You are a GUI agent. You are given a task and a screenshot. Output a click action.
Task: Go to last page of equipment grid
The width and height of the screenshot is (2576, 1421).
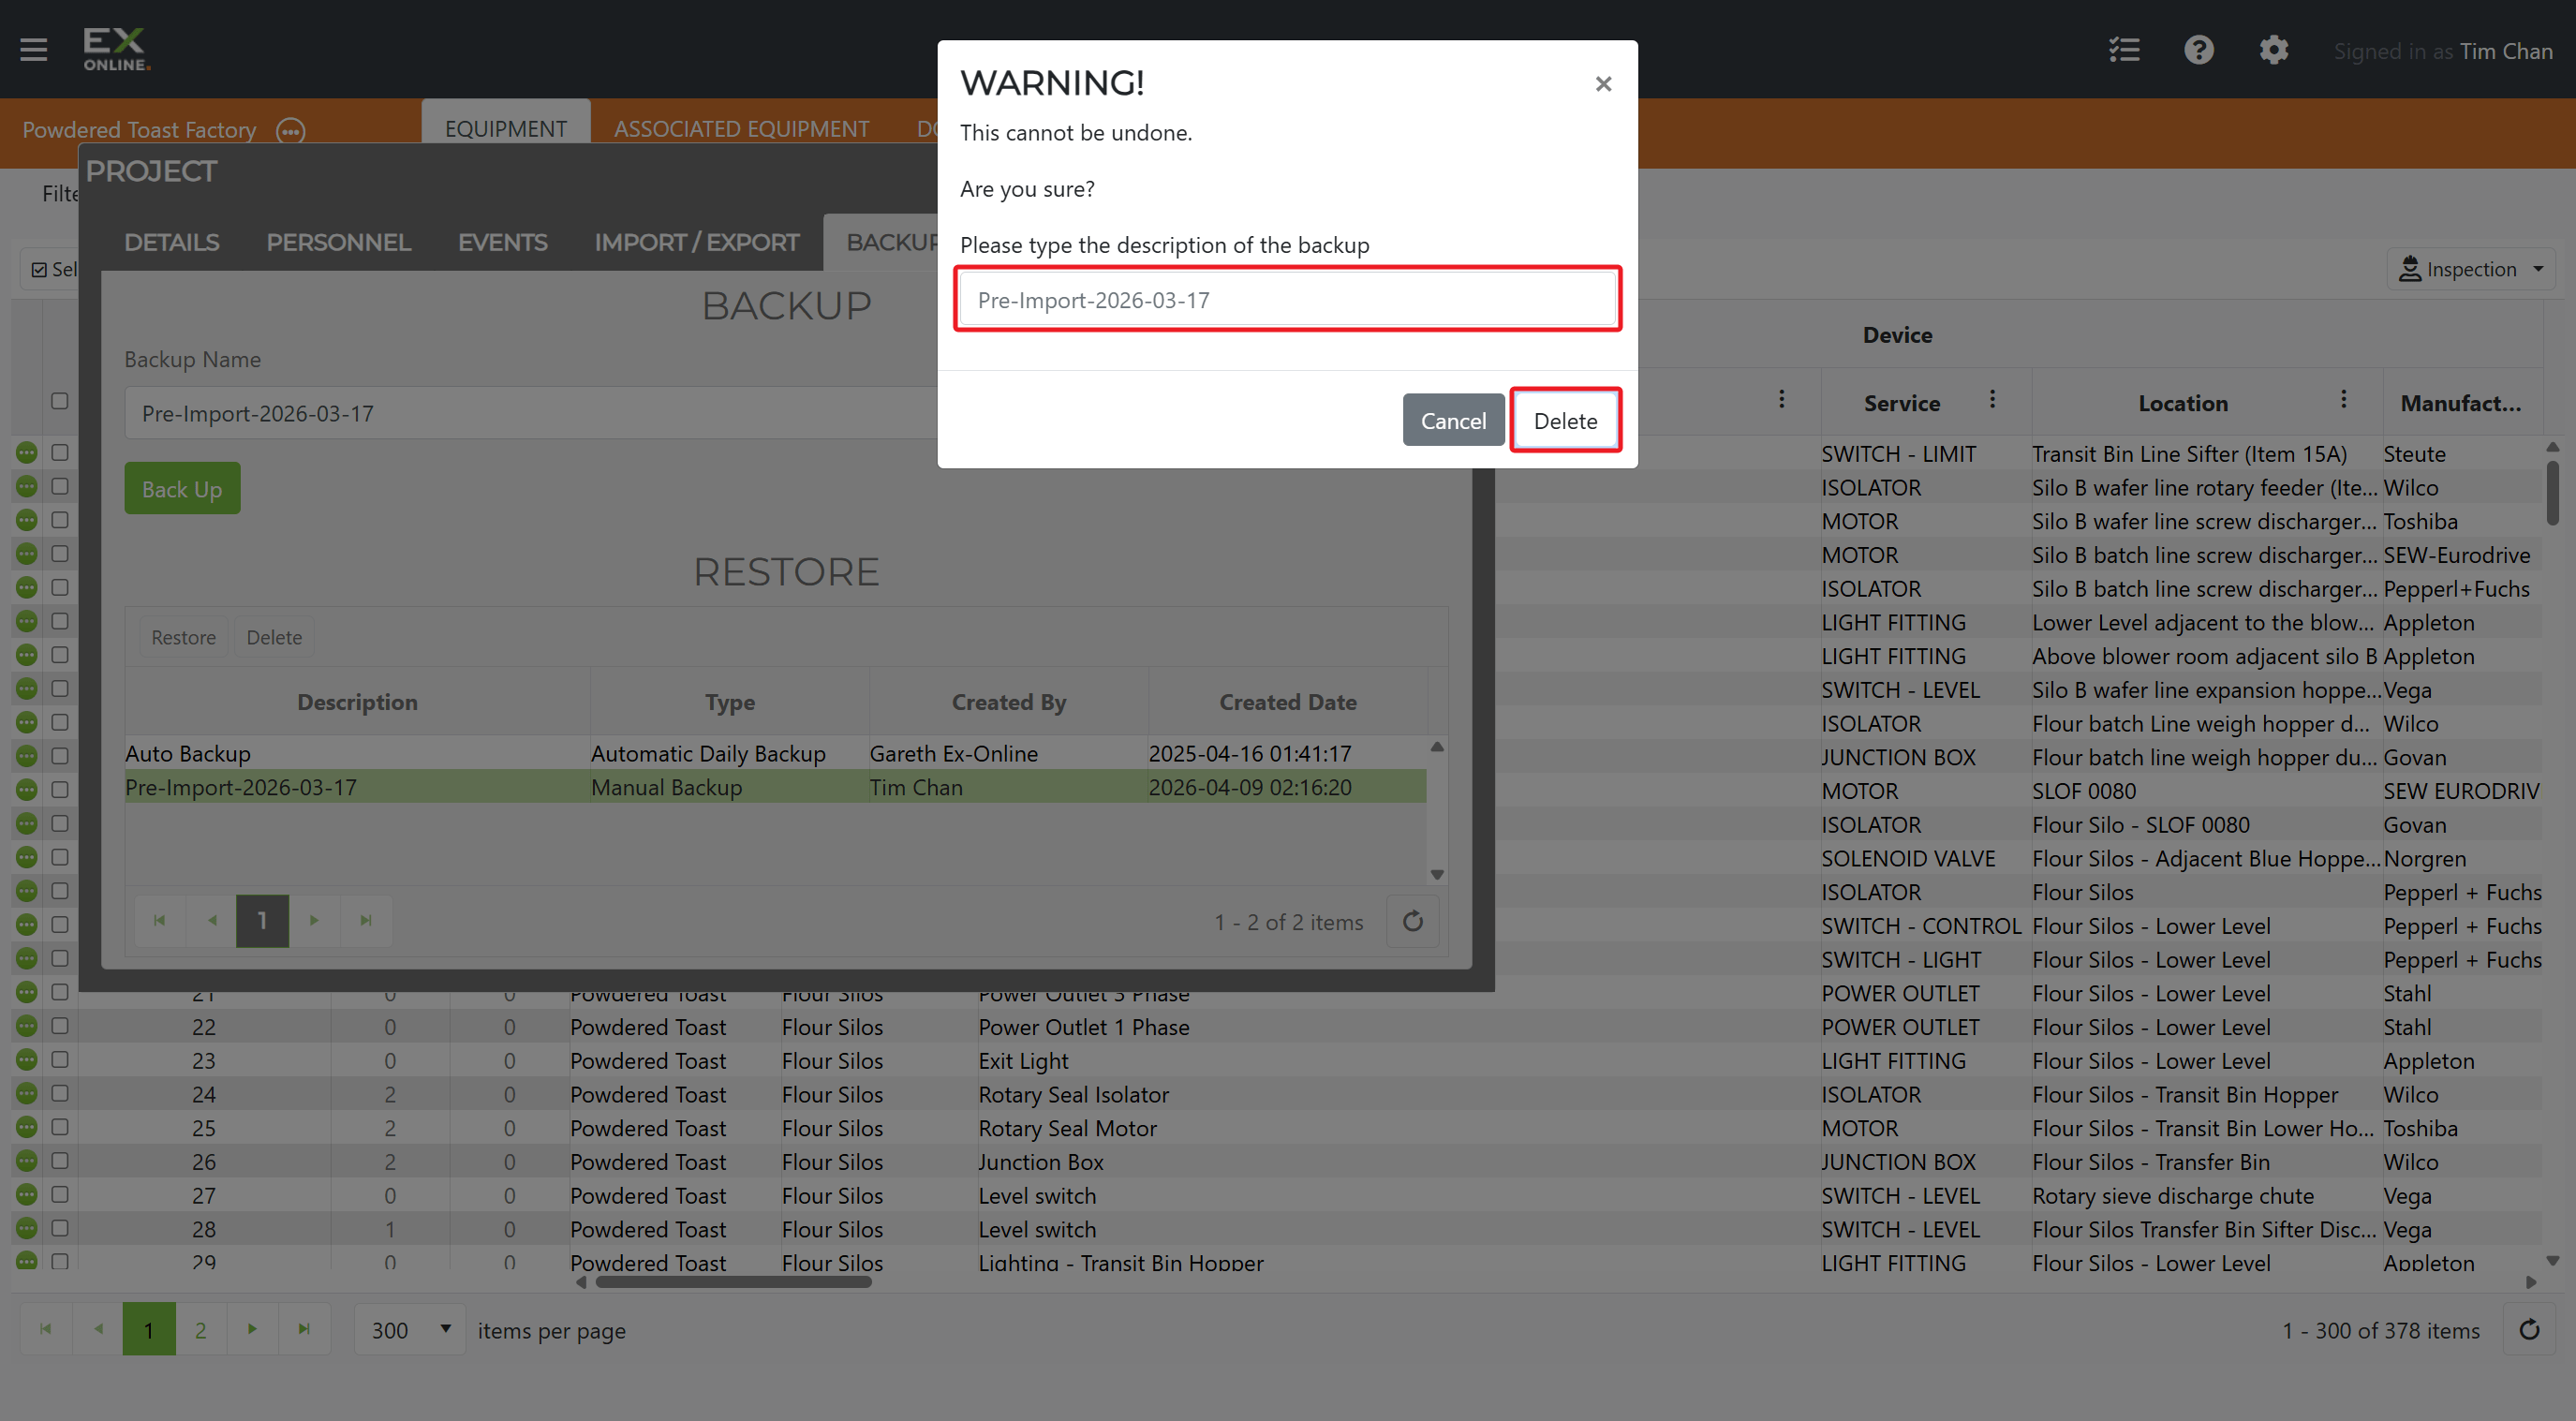coord(304,1329)
